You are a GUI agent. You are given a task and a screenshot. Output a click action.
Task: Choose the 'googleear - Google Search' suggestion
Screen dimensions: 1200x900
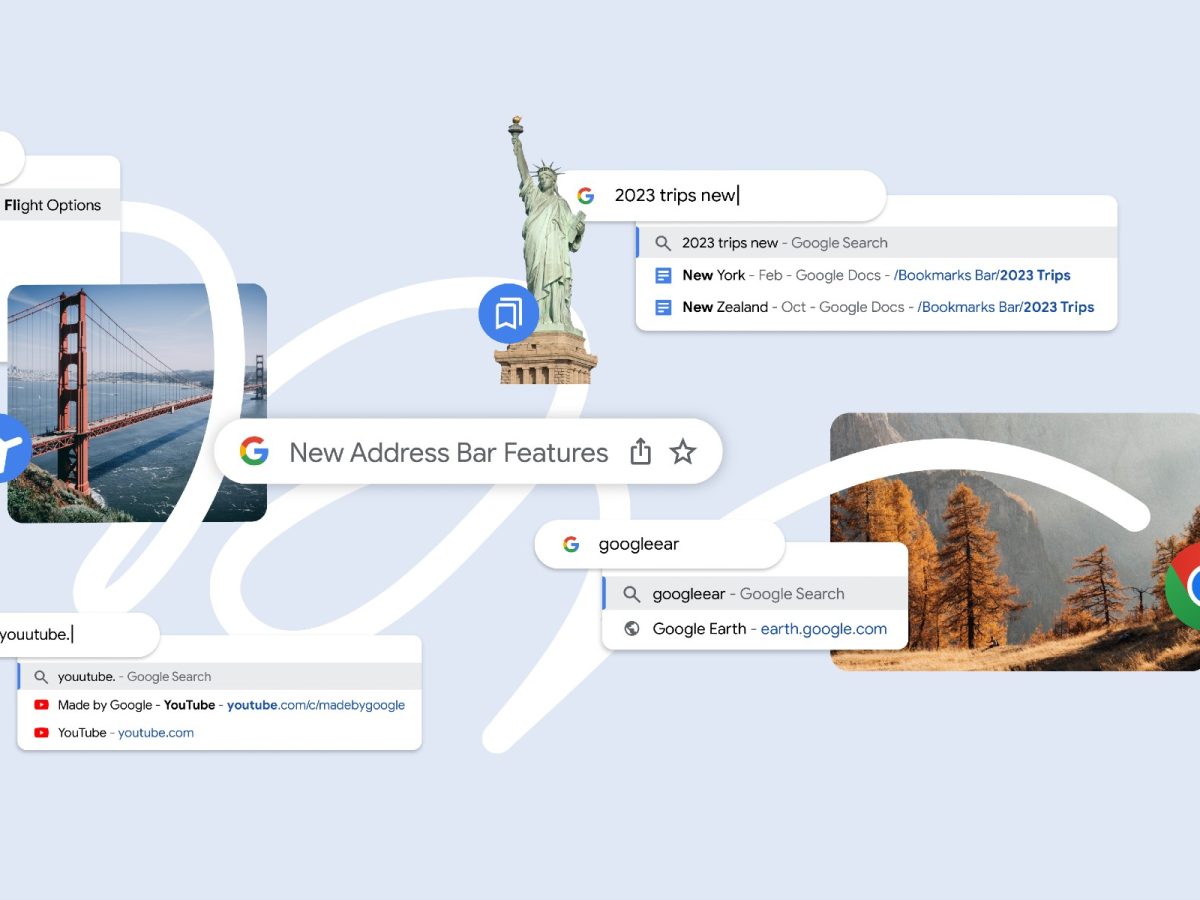tap(748, 594)
